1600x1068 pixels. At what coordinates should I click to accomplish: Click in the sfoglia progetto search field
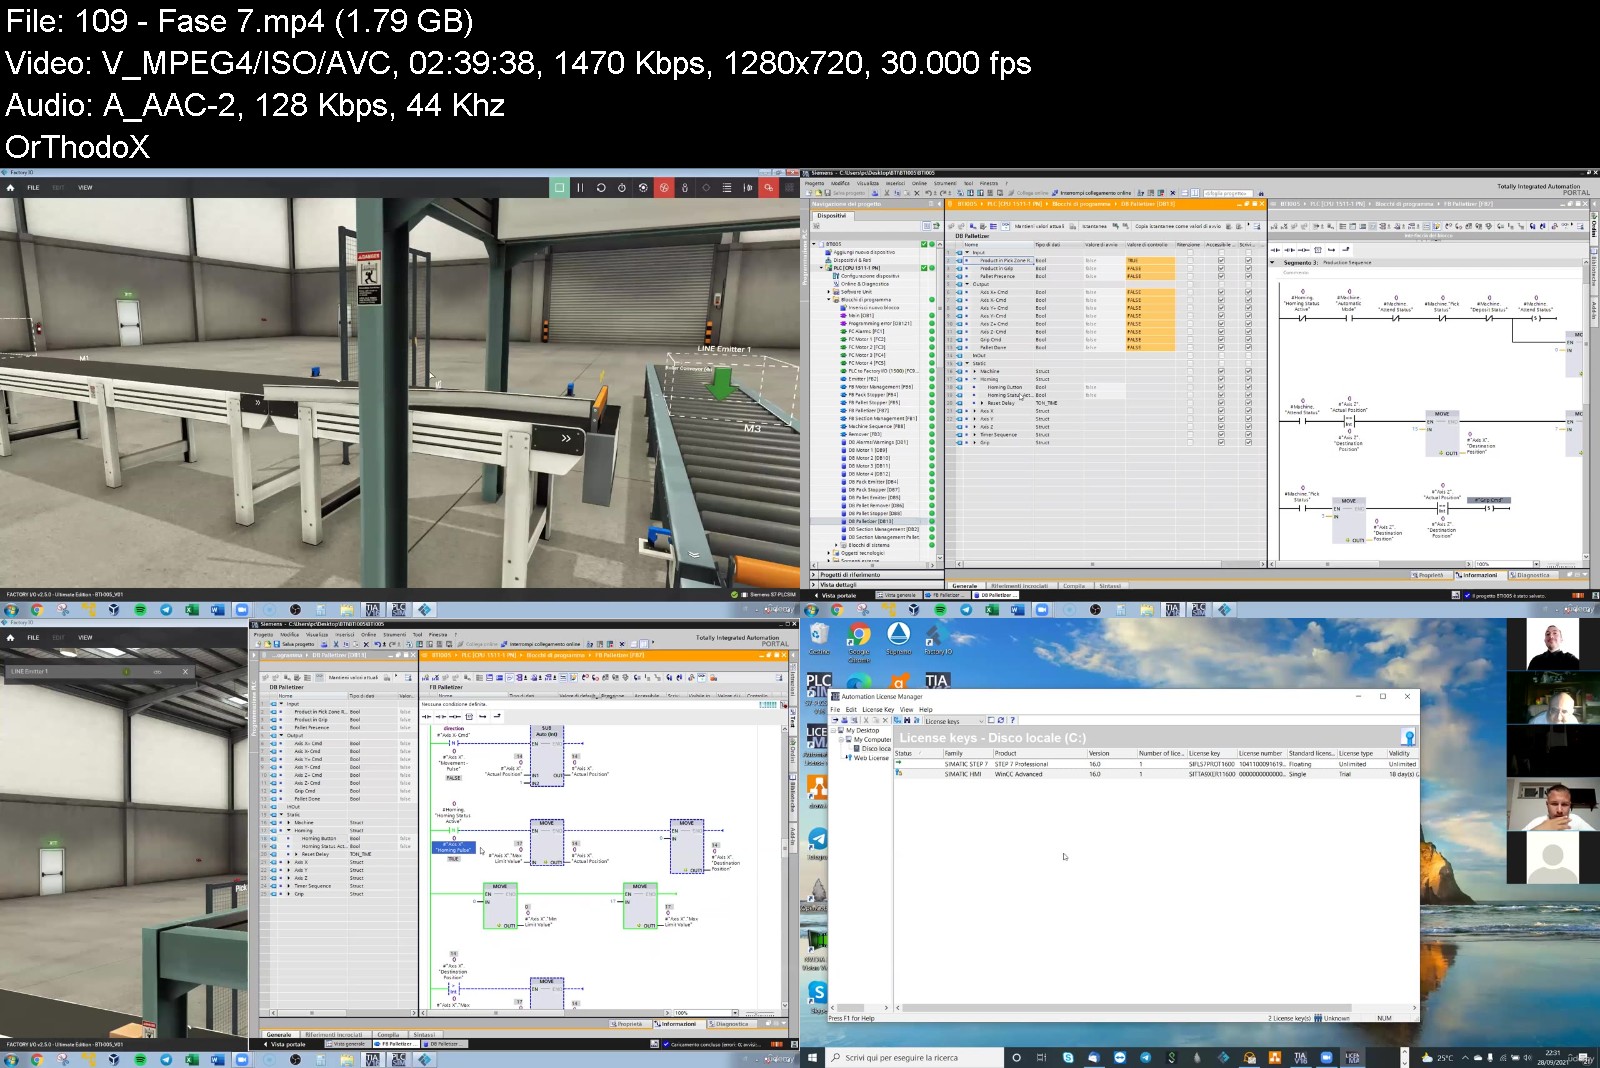[1227, 193]
